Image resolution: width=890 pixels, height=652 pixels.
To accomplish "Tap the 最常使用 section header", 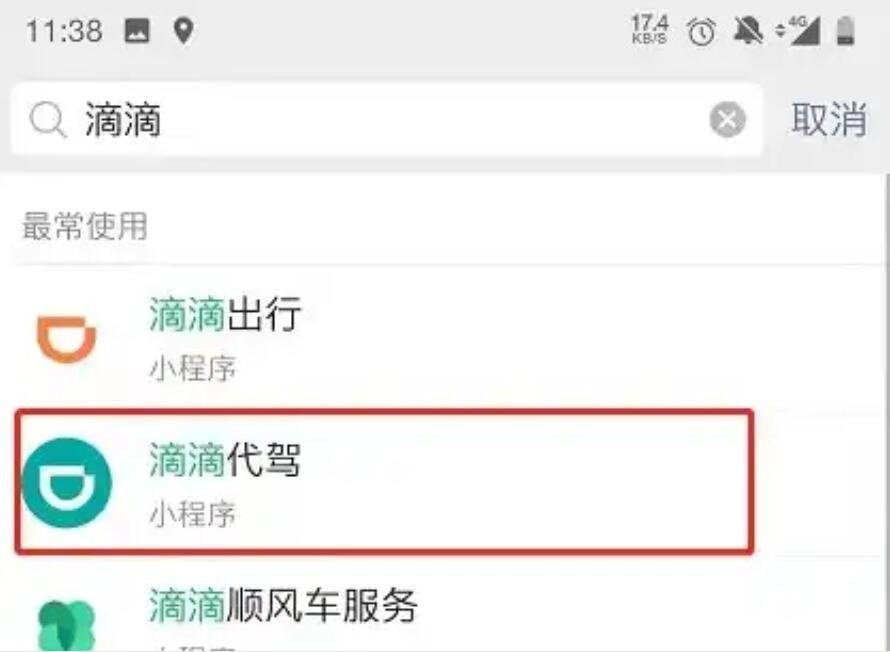I will [x=85, y=226].
